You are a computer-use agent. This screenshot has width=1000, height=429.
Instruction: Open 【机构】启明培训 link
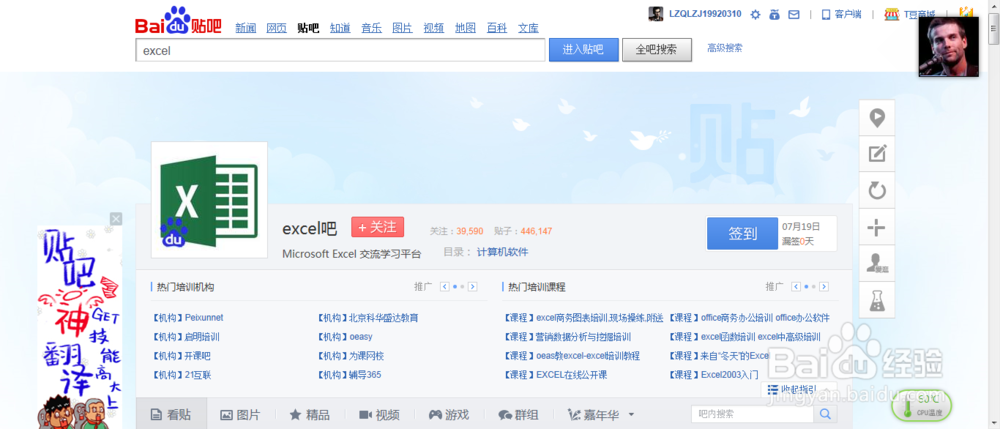[x=185, y=337]
